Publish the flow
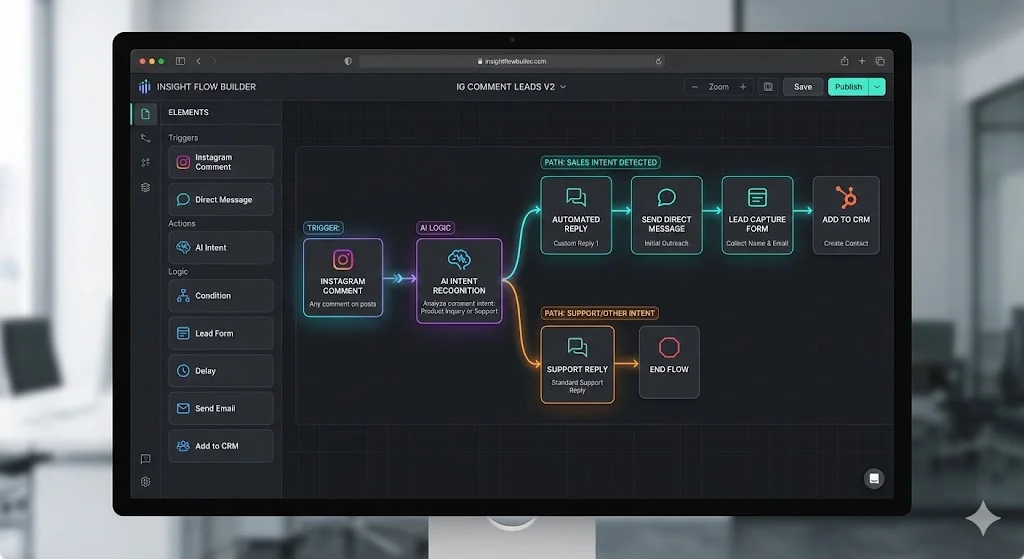Screen dimensions: 1024x559 [x=848, y=87]
